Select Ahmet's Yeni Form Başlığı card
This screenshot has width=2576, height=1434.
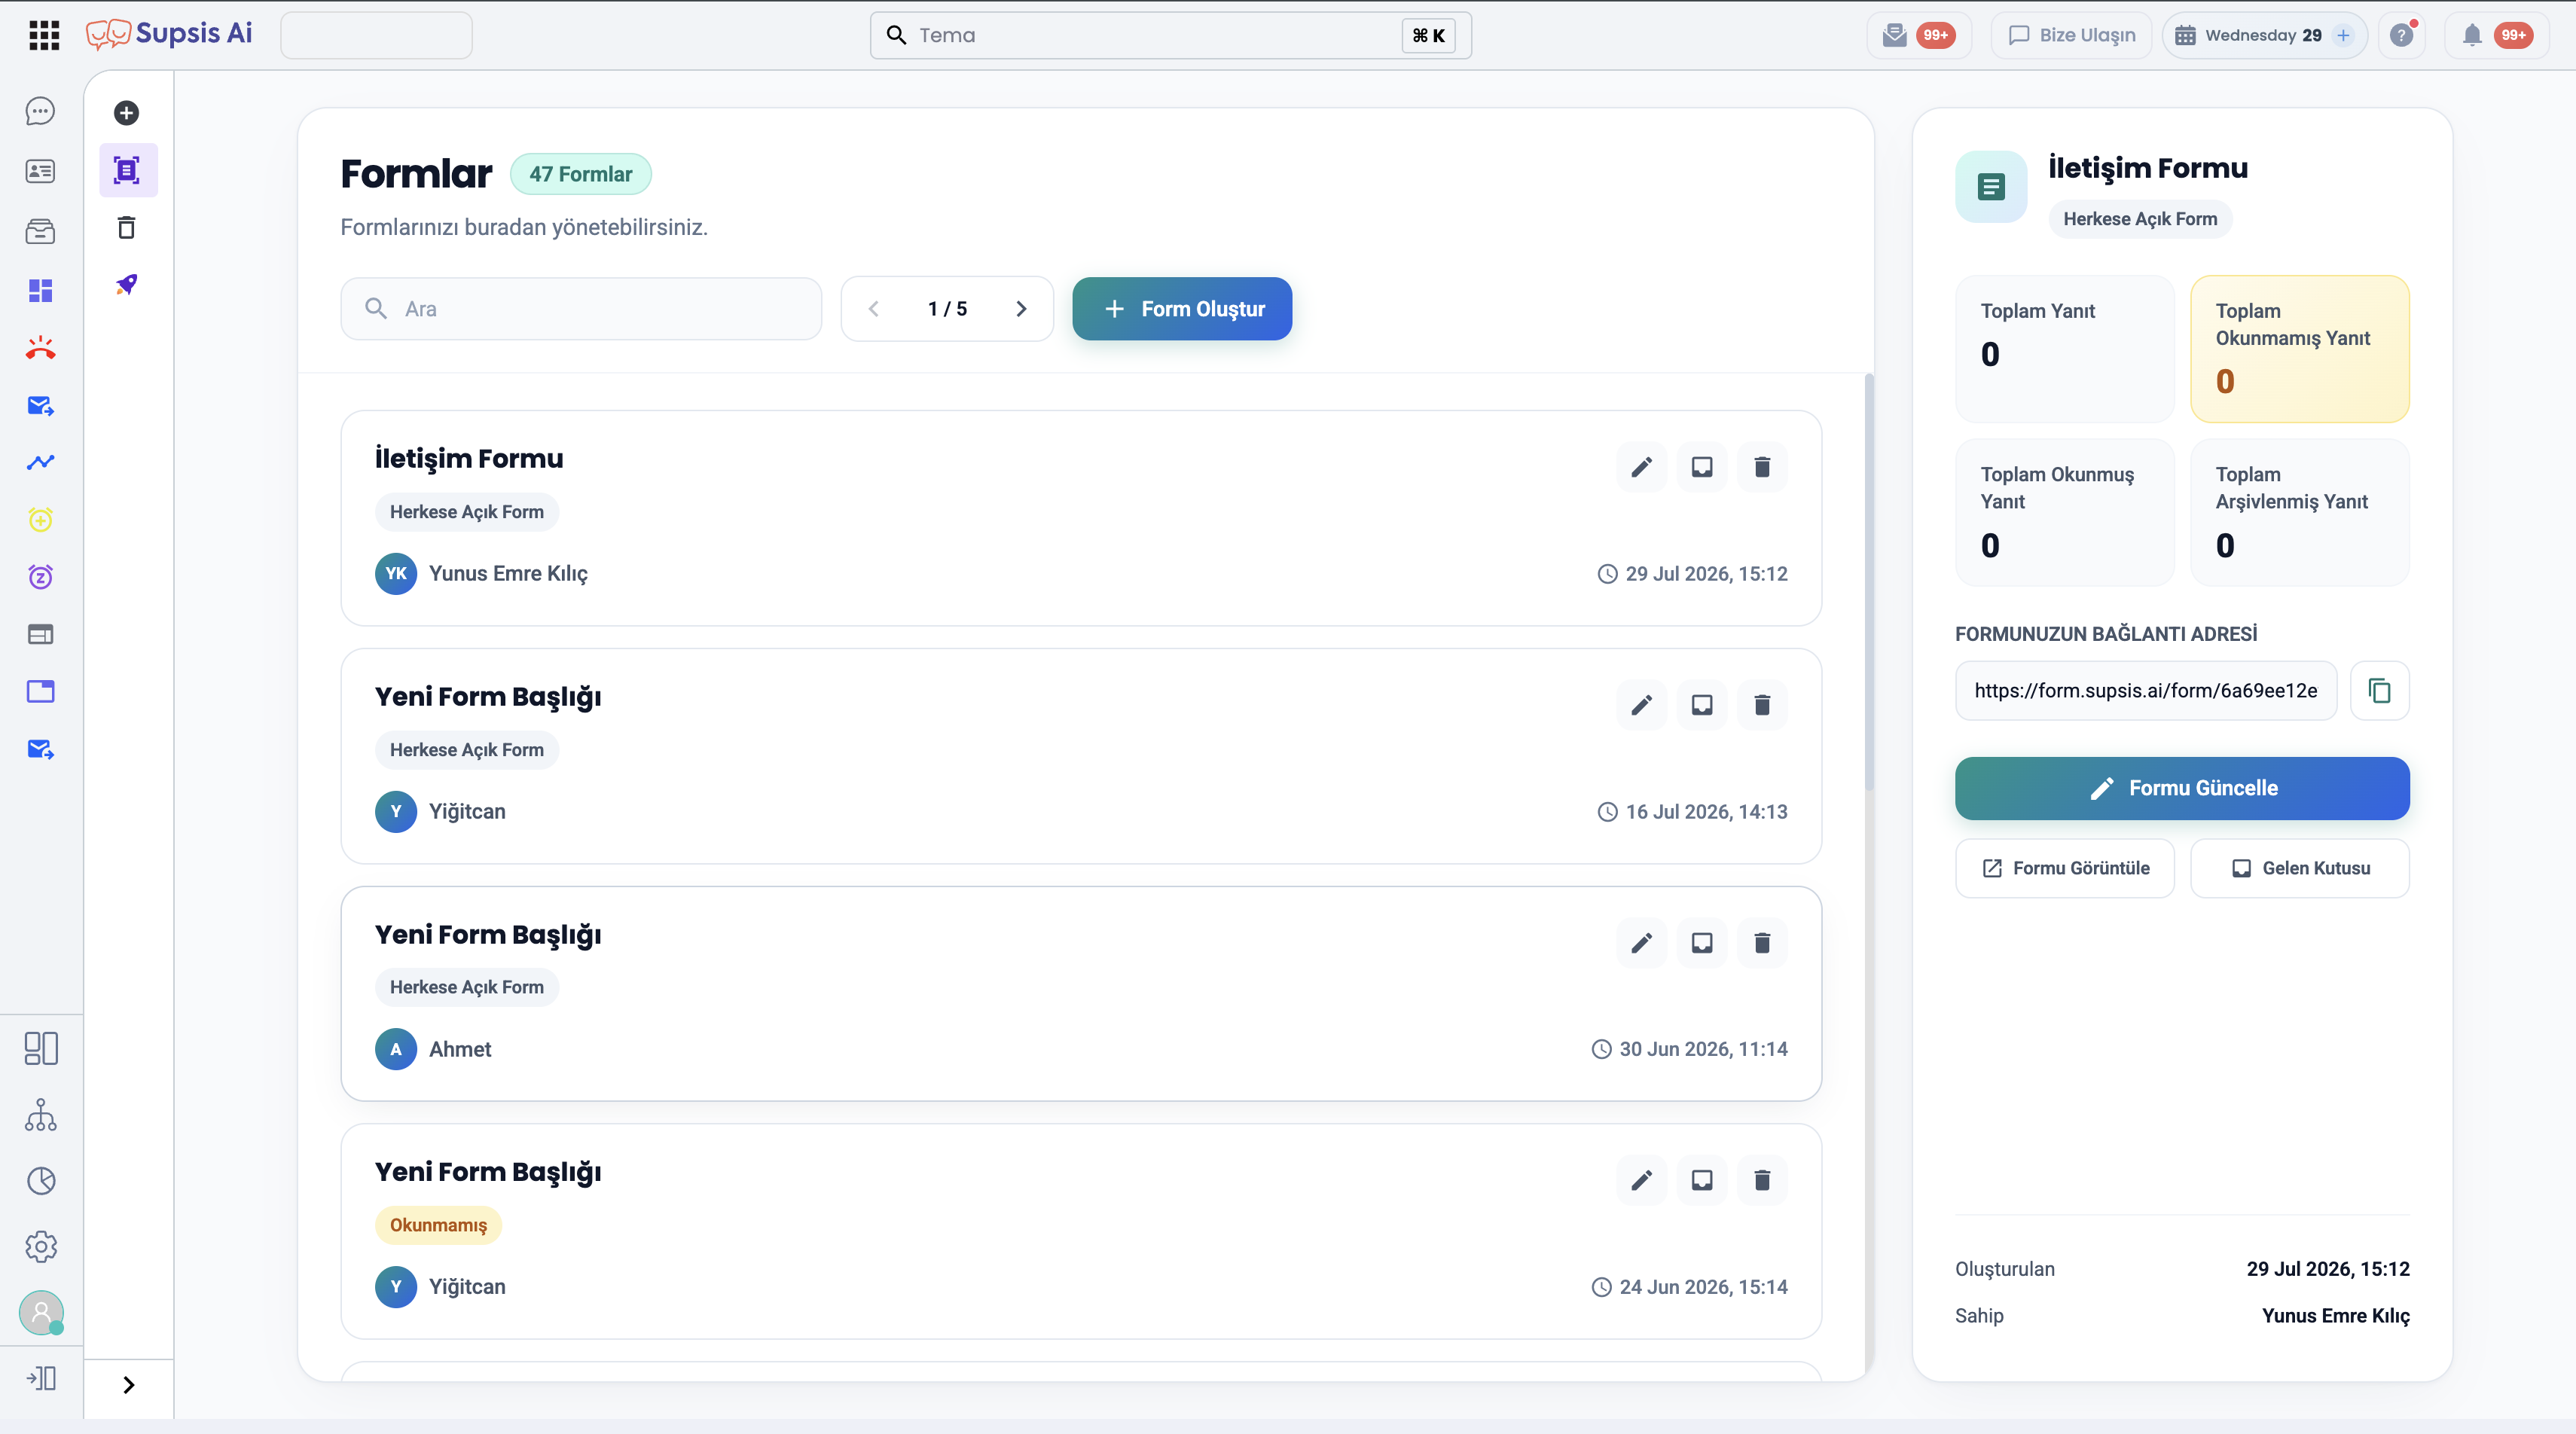pyautogui.click(x=1081, y=994)
